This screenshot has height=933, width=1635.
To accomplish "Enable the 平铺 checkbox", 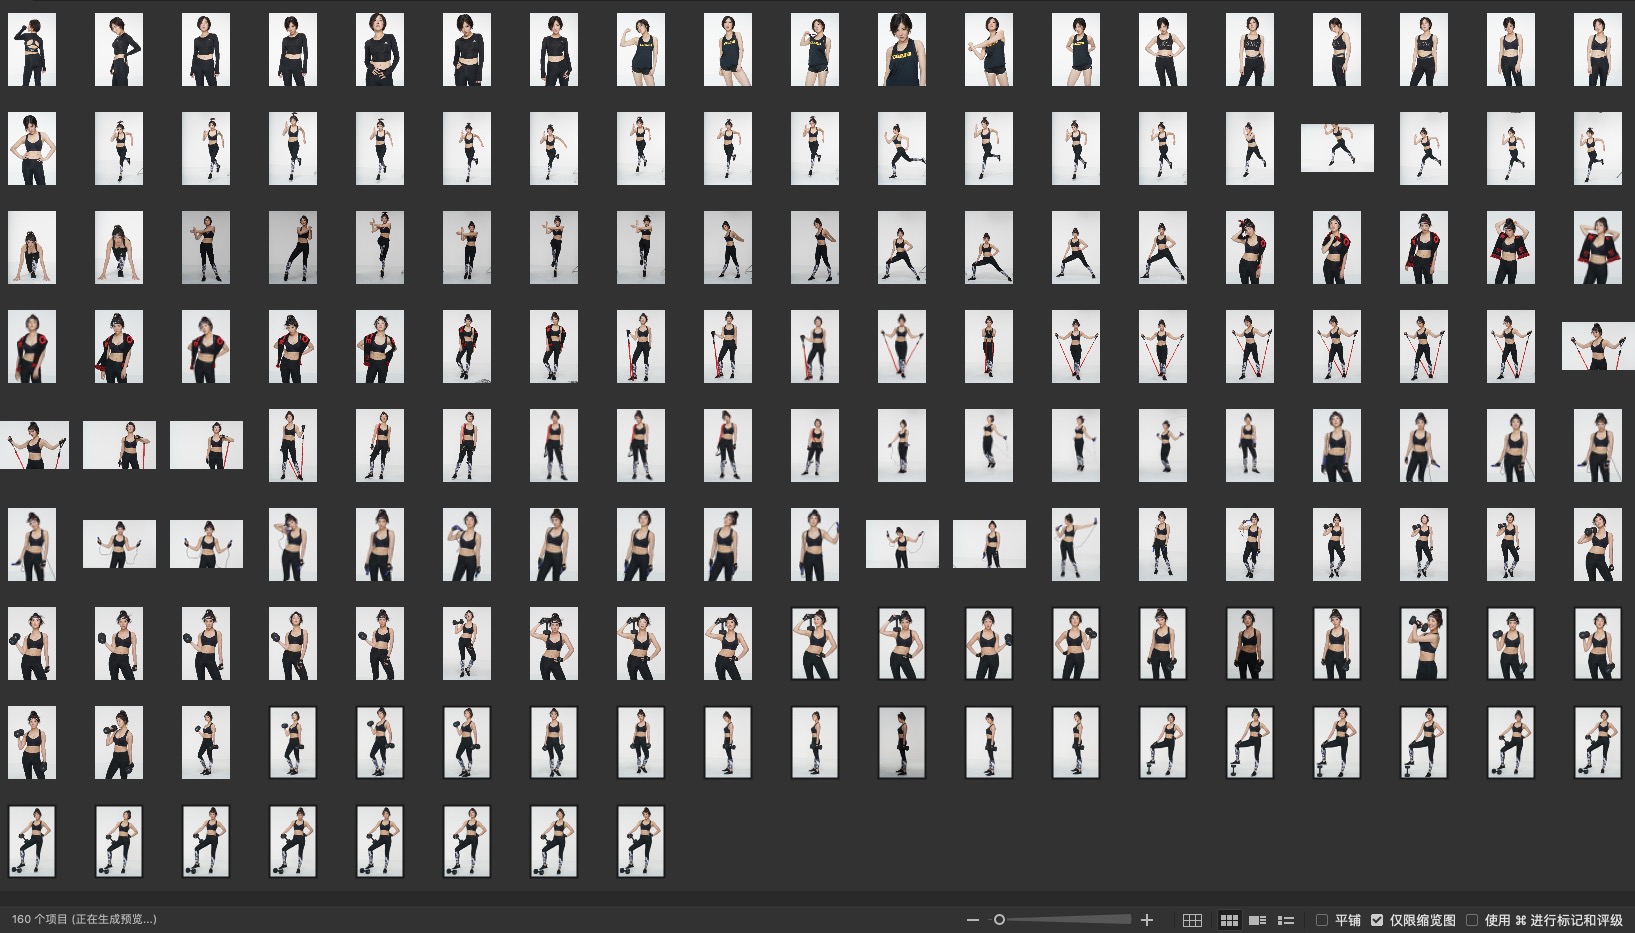I will point(1322,920).
